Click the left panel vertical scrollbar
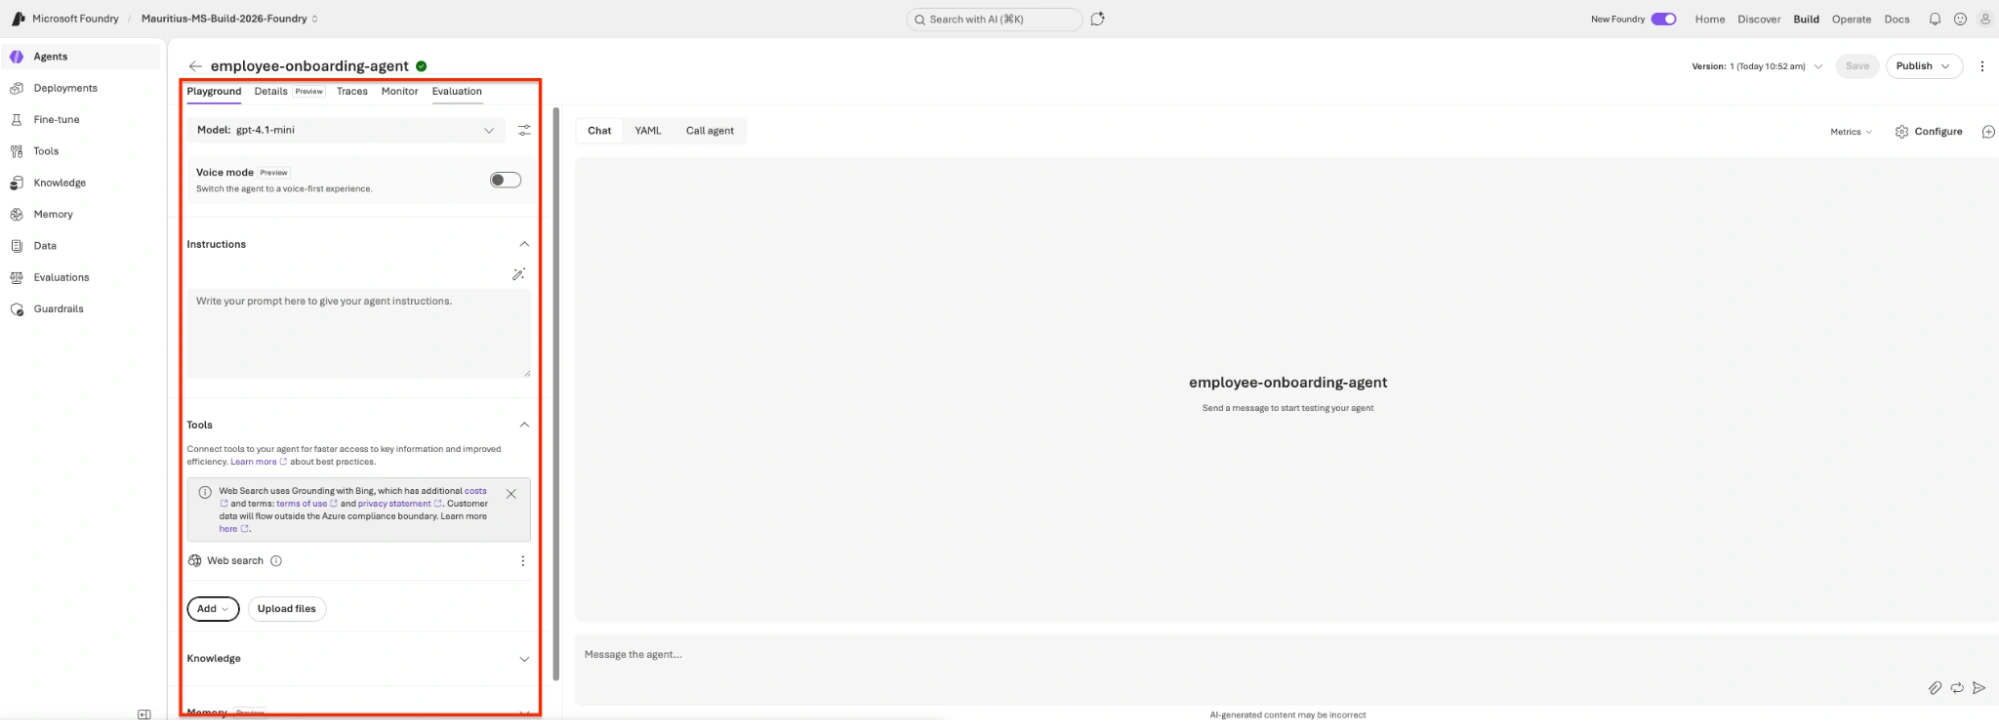Image resolution: width=1999 pixels, height=721 pixels. click(556, 392)
